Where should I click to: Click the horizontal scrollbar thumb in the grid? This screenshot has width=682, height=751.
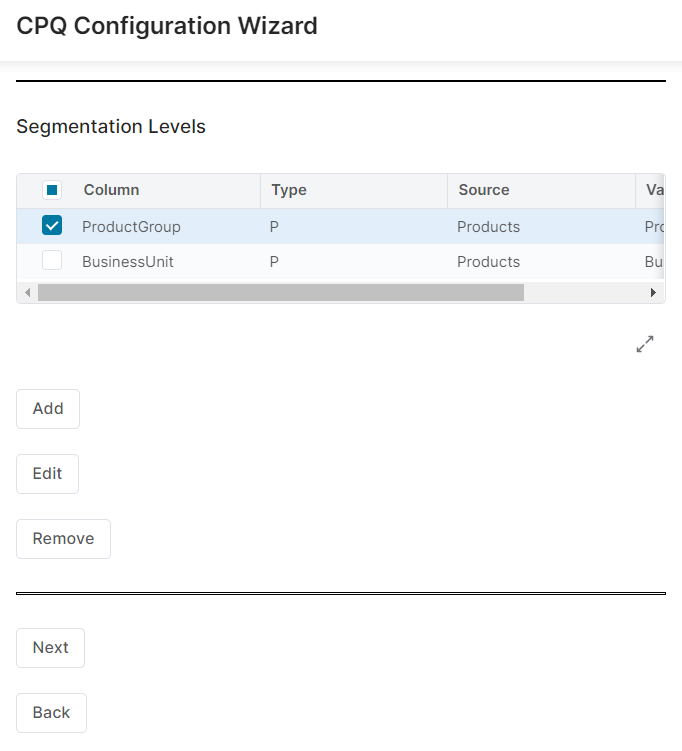click(x=280, y=293)
